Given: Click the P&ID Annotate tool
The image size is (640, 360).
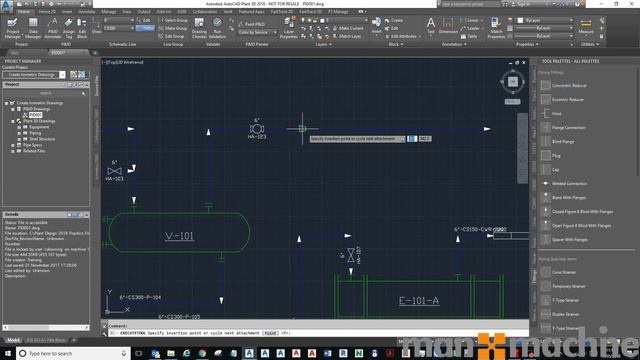Looking at the screenshot, I should 53,28.
